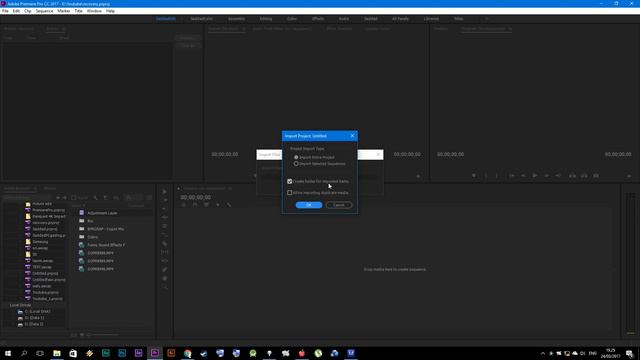Screen dimensions: 640x360
Task: Click Export Frame camera icon
Action: tap(596, 176)
